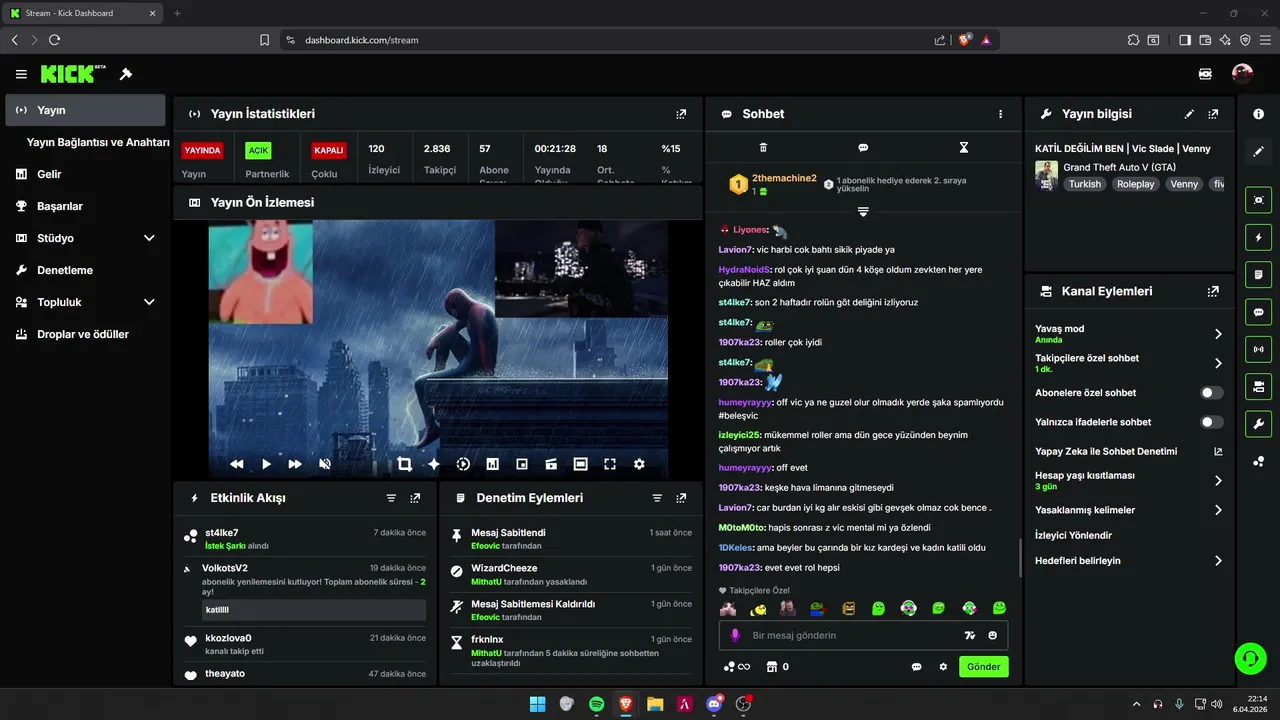Screen dimensions: 1280x720
Task: Click İzleyici Yönlendir
Action: (x=1073, y=535)
